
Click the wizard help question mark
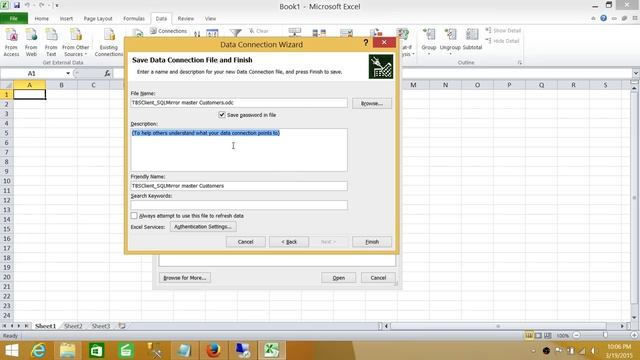pos(366,42)
